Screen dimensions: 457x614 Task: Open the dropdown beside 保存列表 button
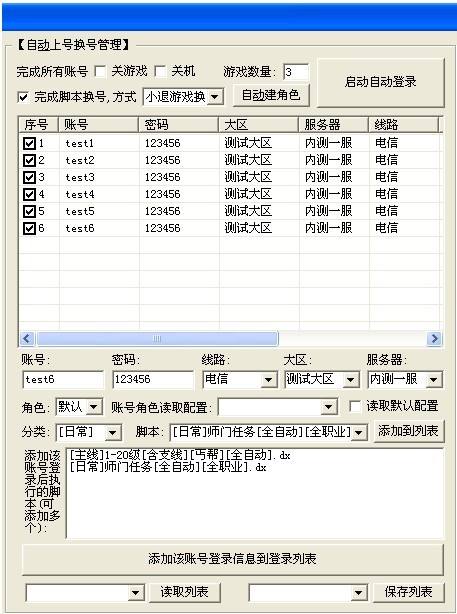point(358,593)
